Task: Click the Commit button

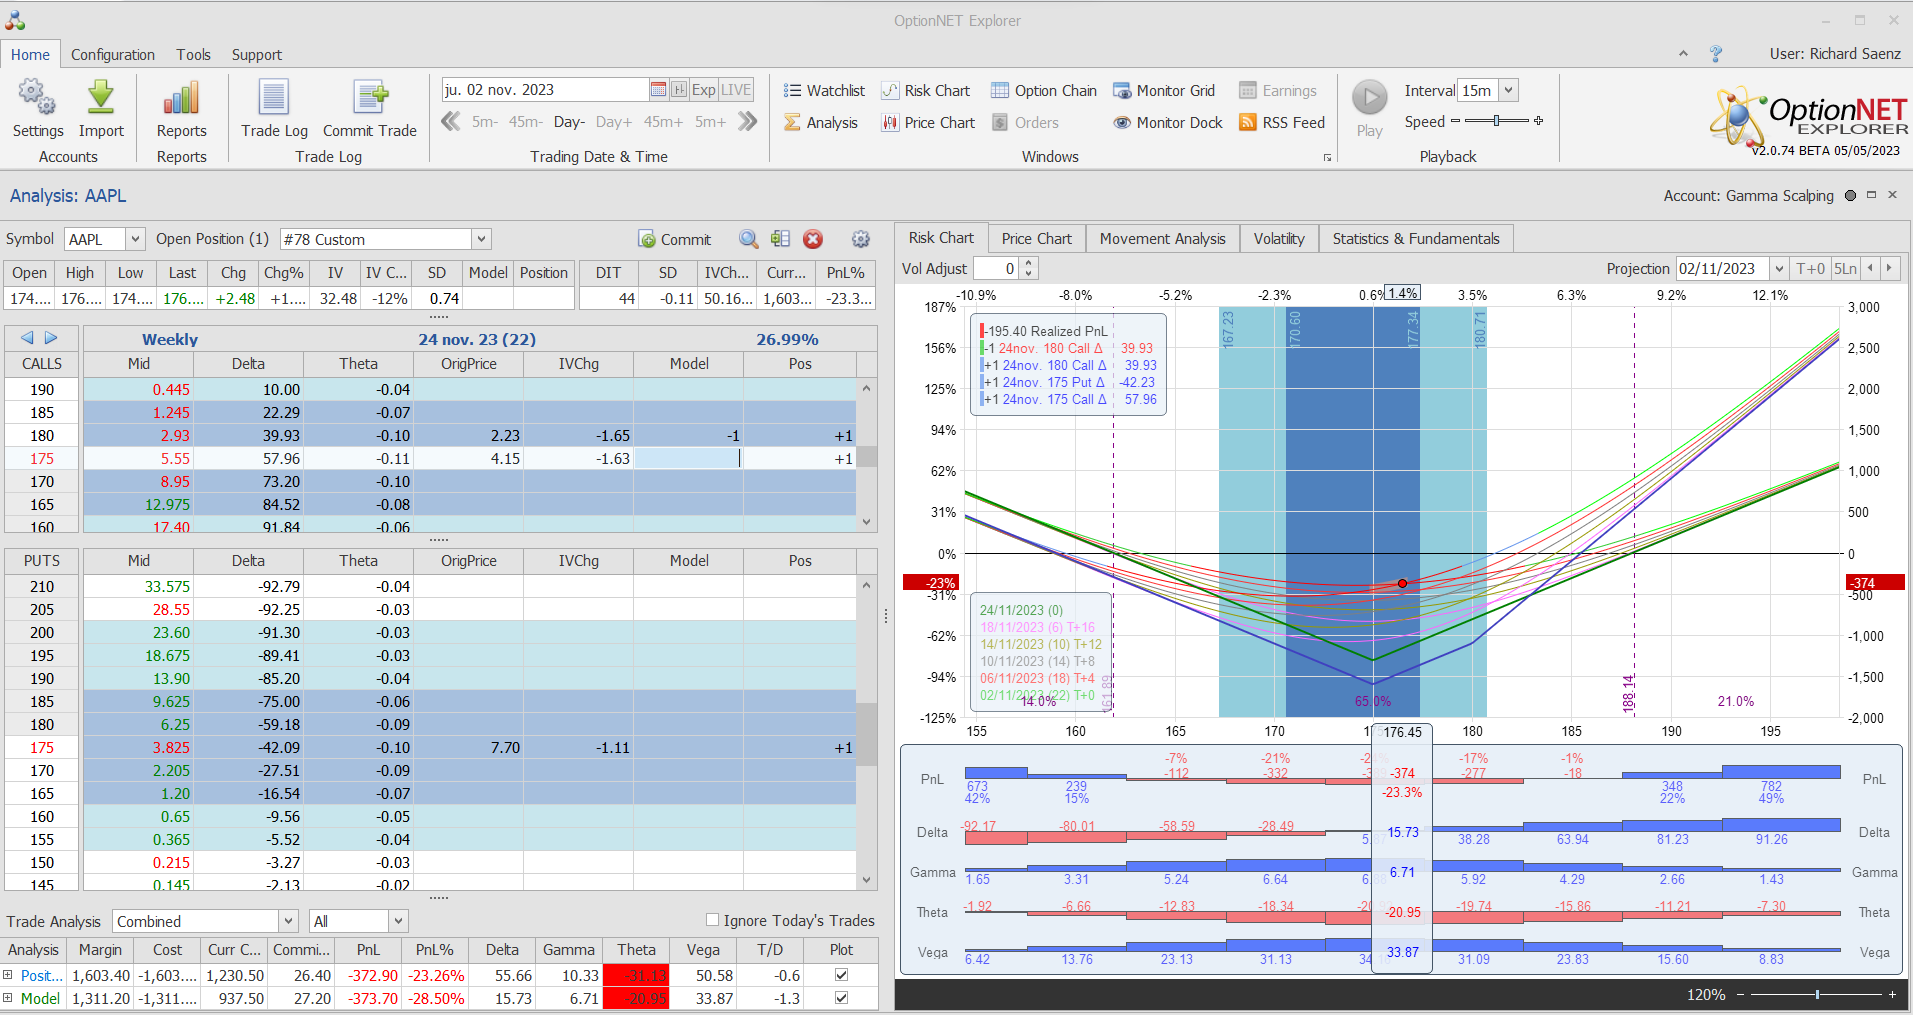Action: tap(675, 239)
